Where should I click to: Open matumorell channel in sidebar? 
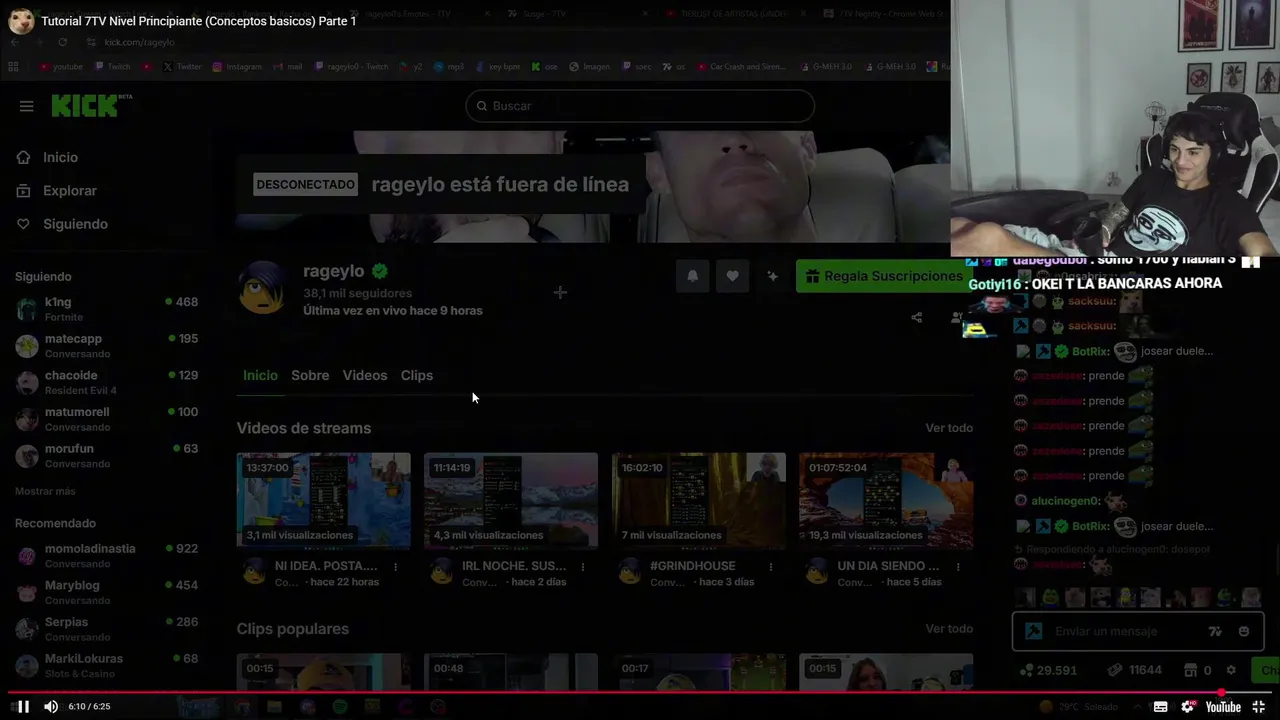point(106,419)
